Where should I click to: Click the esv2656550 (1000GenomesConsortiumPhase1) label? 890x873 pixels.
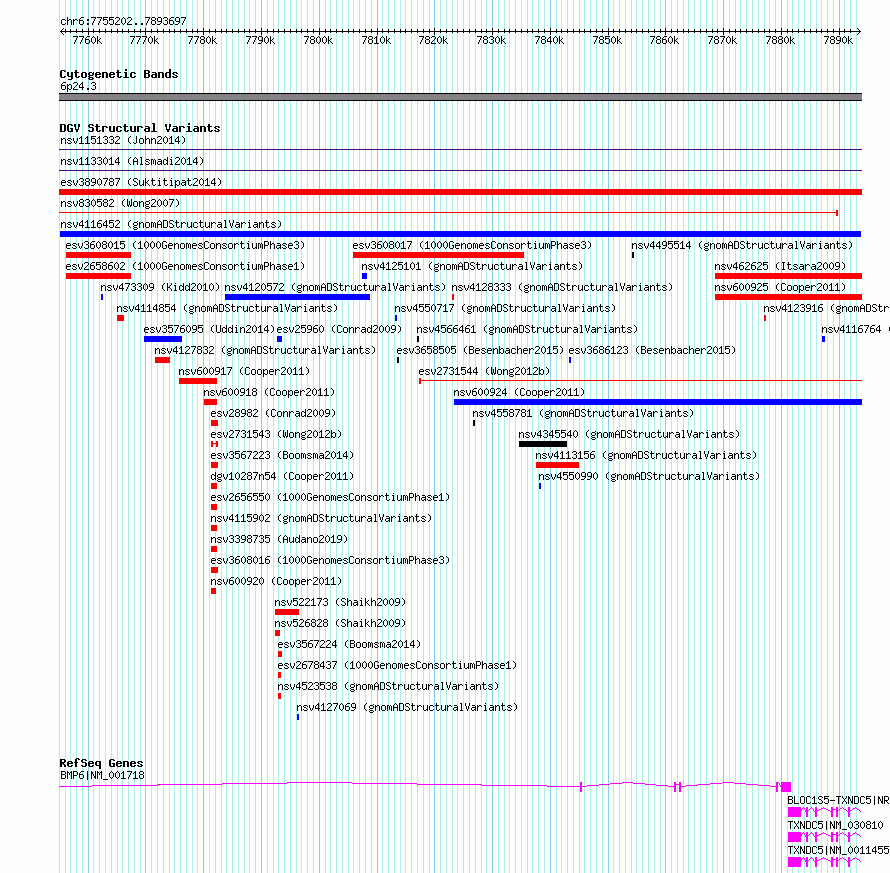pos(330,497)
